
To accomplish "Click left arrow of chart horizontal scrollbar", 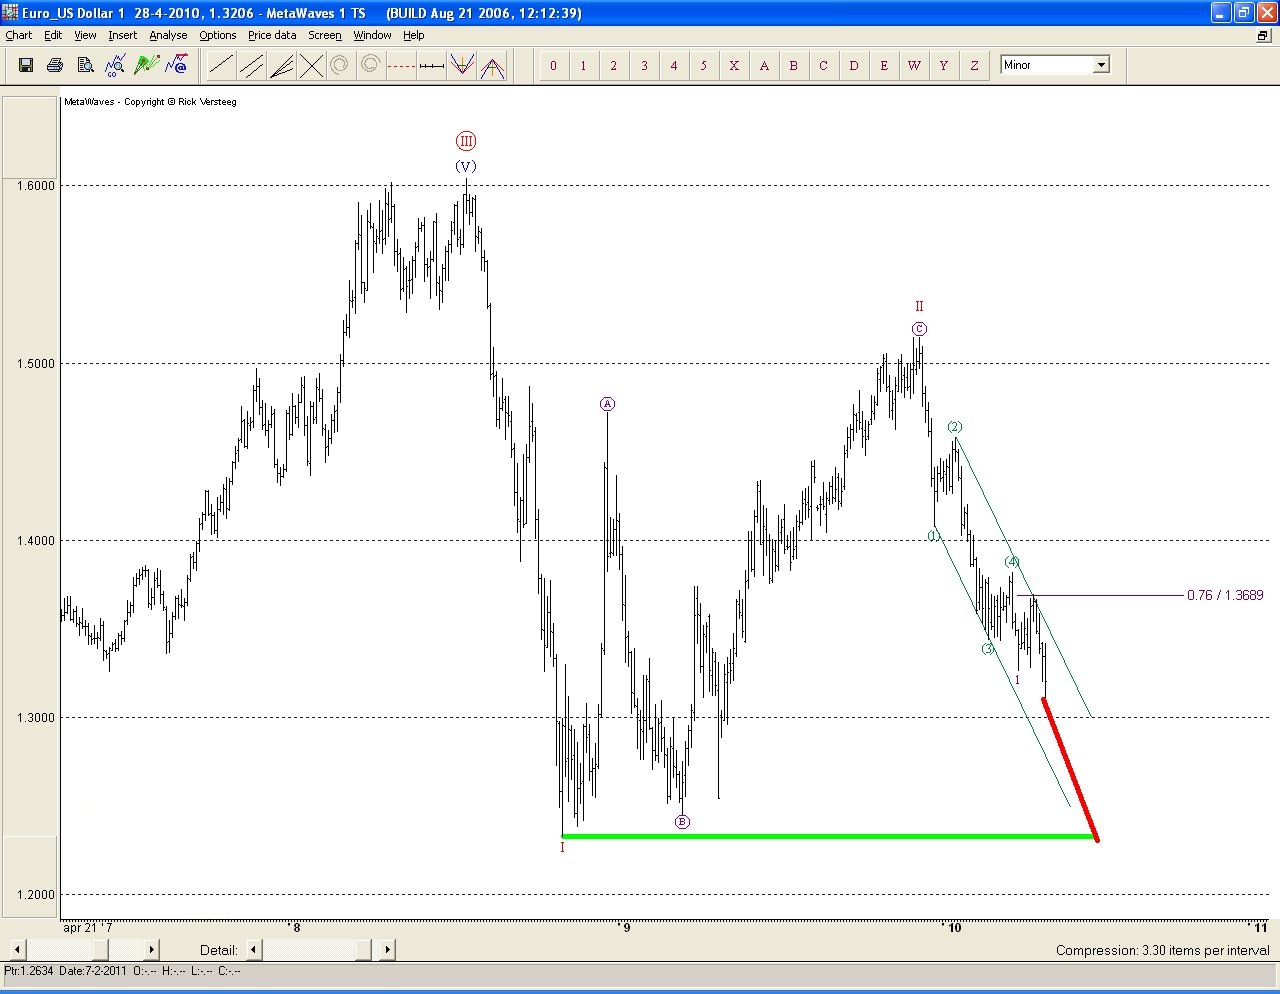I will (x=17, y=949).
